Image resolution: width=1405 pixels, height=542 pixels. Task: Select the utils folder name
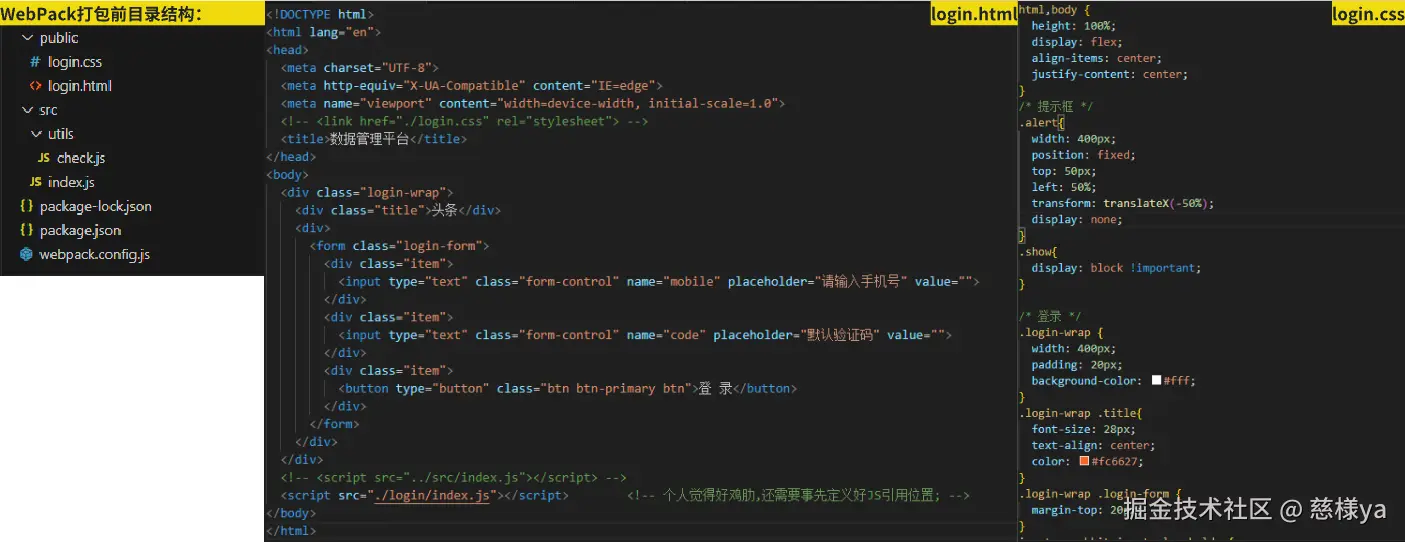pyautogui.click(x=60, y=134)
